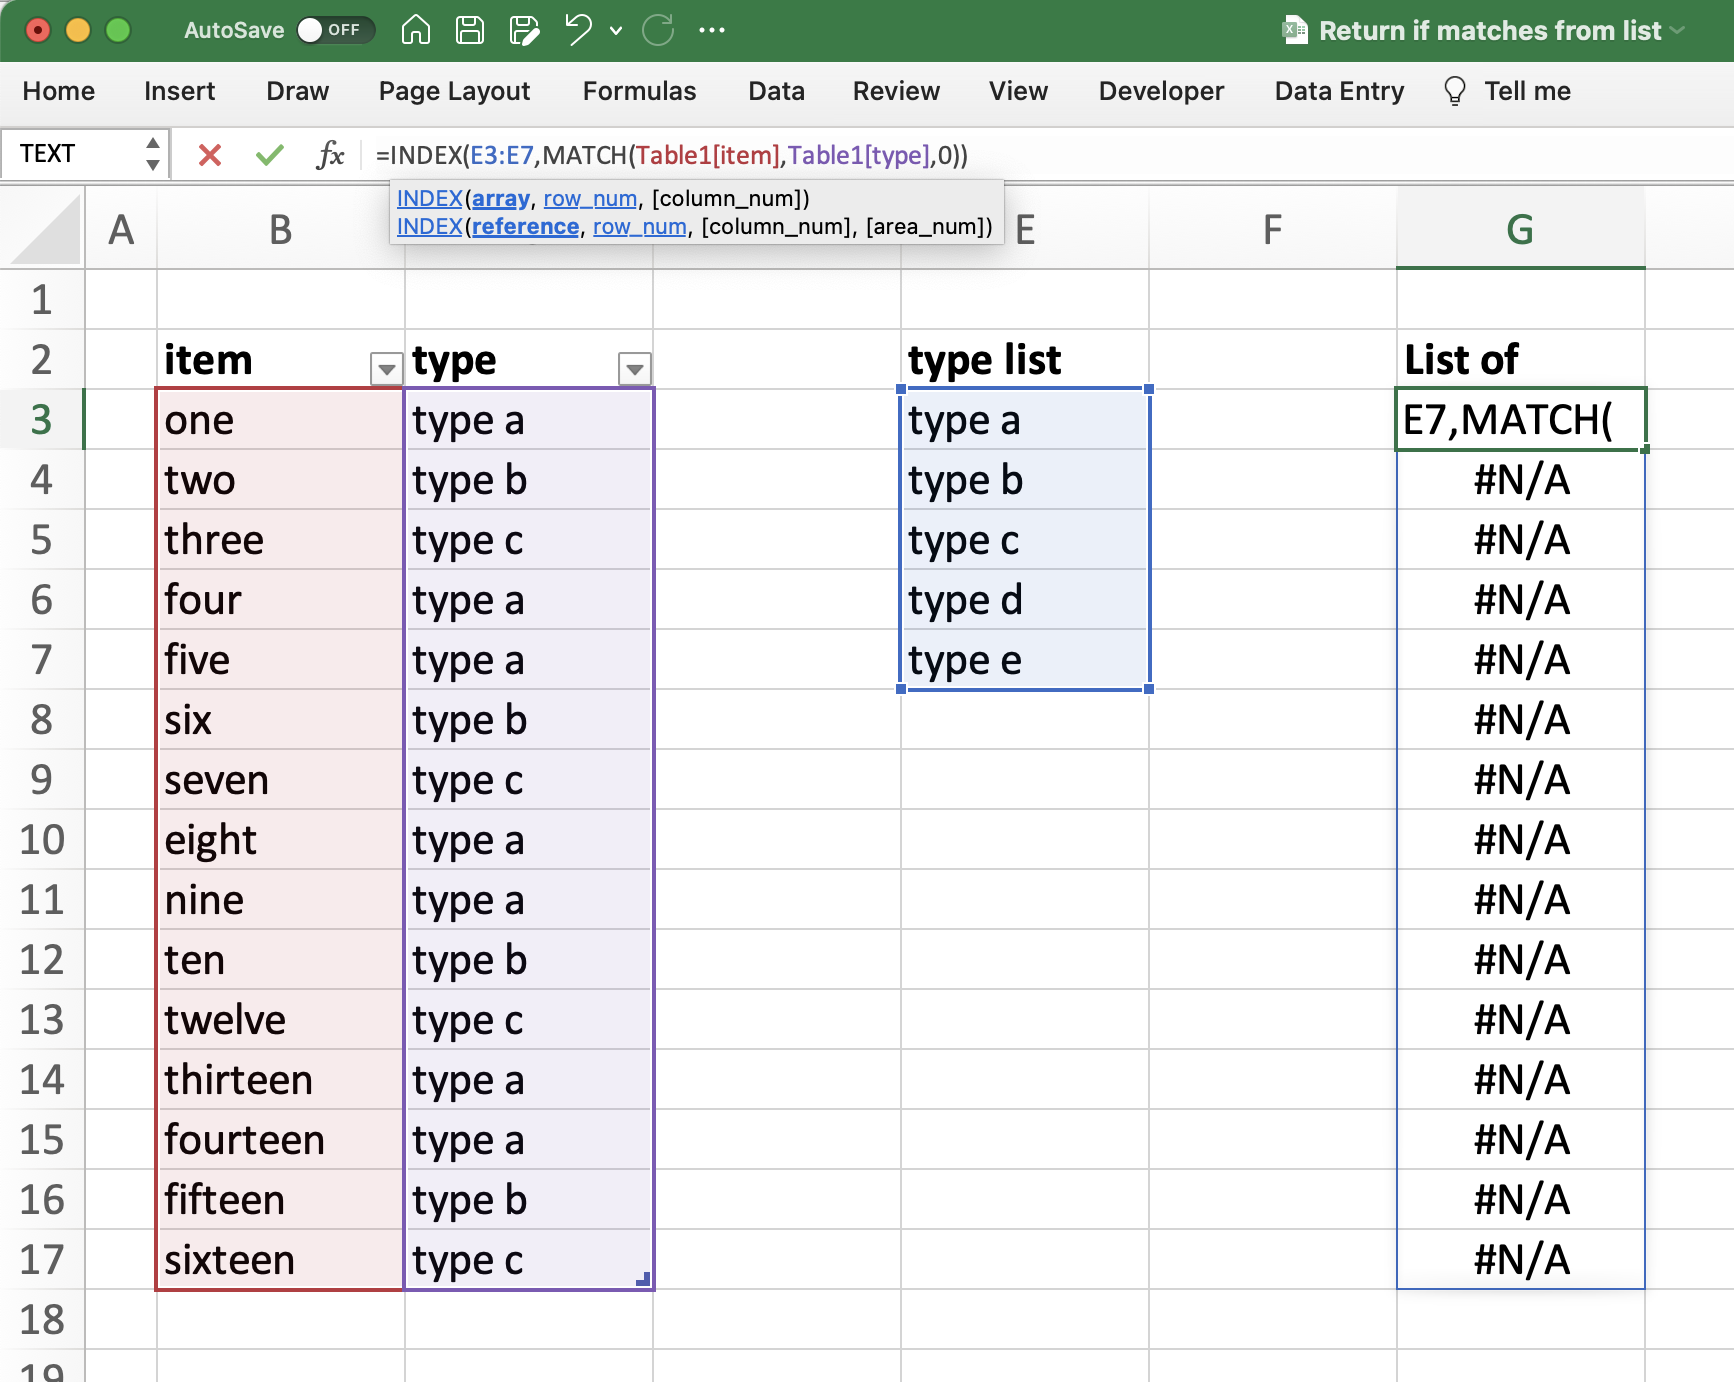Image resolution: width=1734 pixels, height=1382 pixels.
Task: Click cell containing 'thirteen'
Action: (x=280, y=1079)
